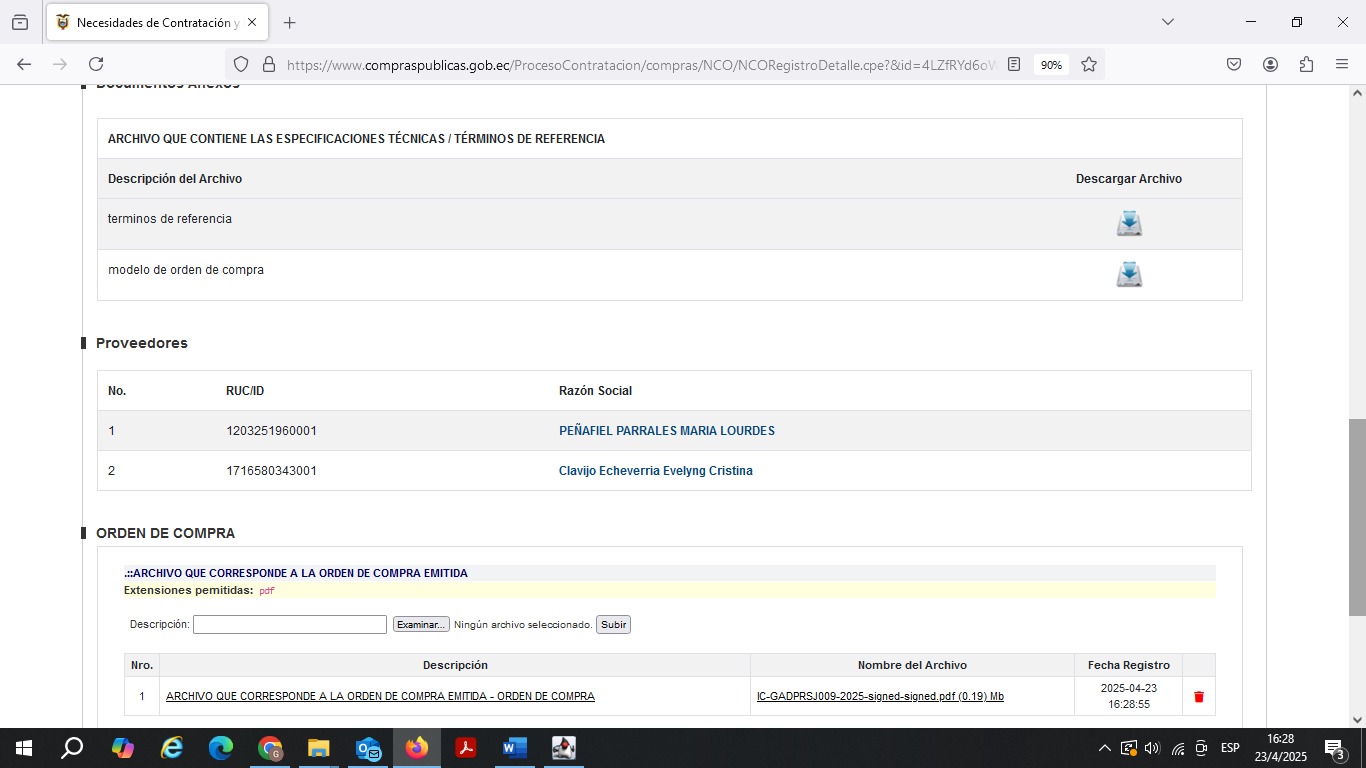Open PEÑAFIEL PARRALES MARIA LOURDES provider link
Viewport: 1366px width, 768px height.
pos(666,431)
